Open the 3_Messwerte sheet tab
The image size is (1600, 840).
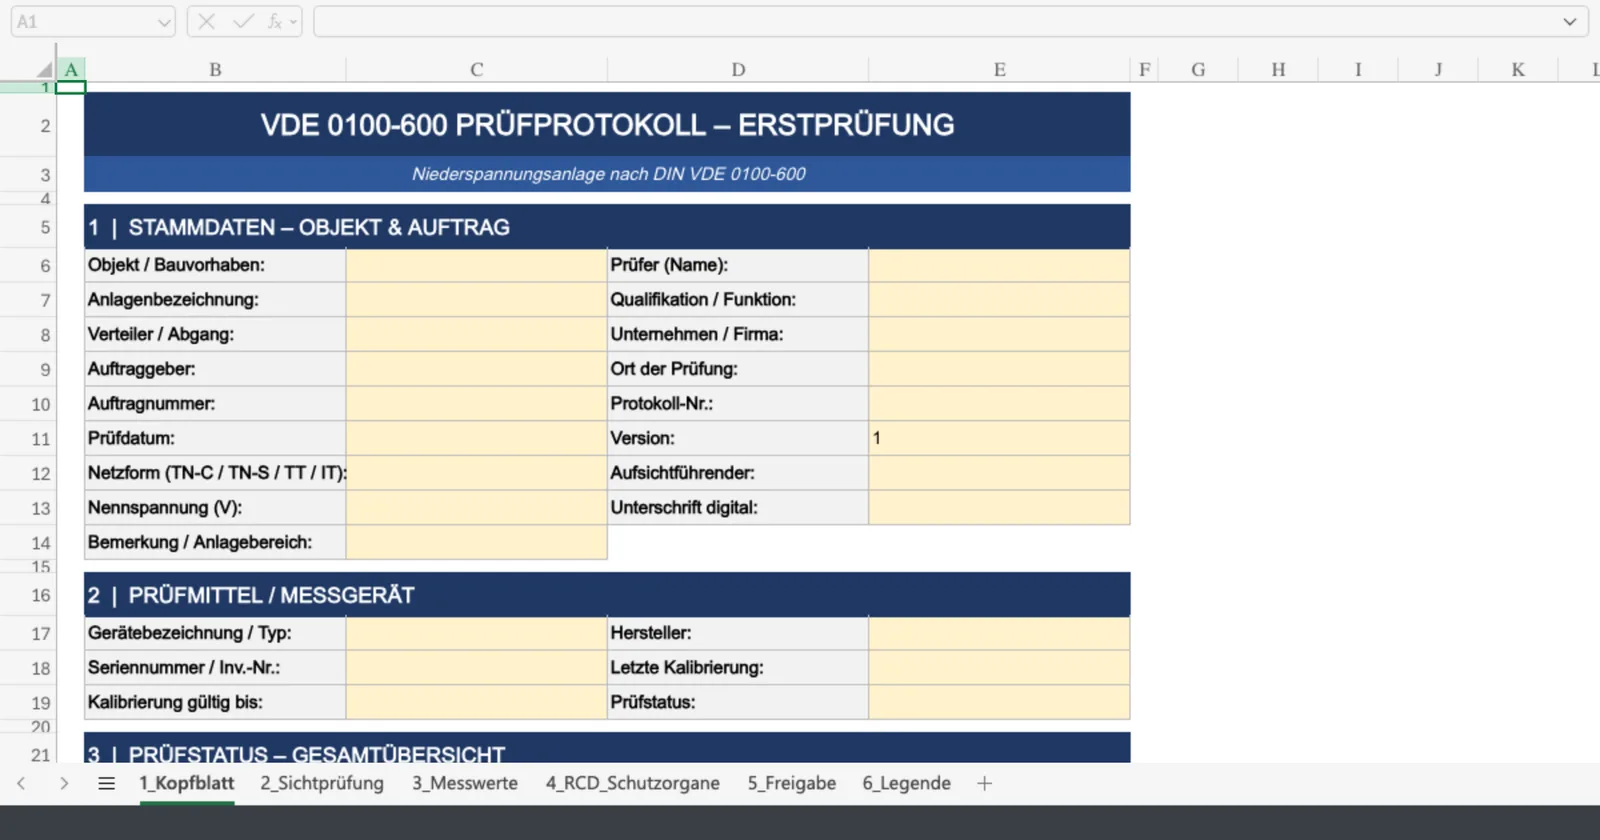point(465,783)
